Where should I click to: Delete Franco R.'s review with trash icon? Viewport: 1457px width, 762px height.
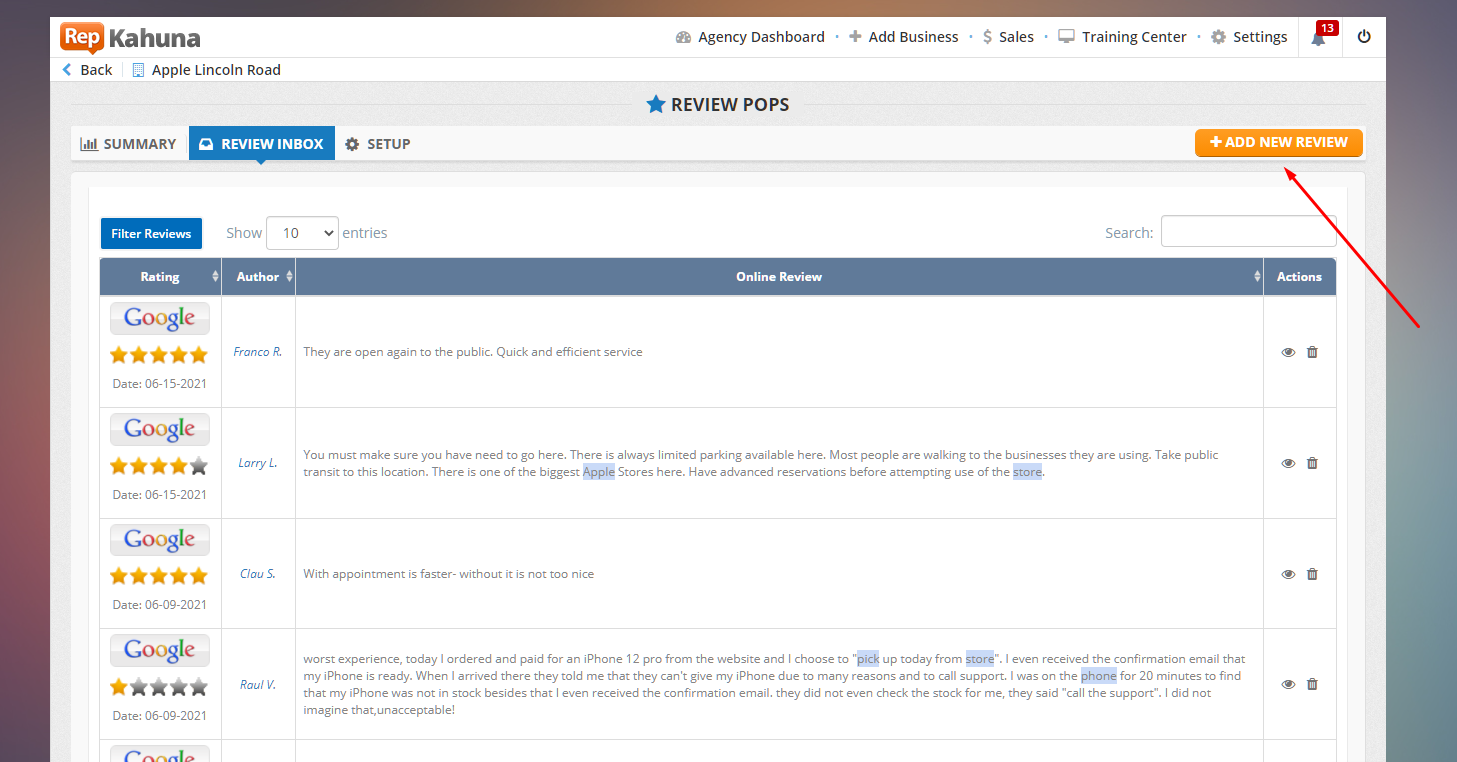click(1312, 352)
